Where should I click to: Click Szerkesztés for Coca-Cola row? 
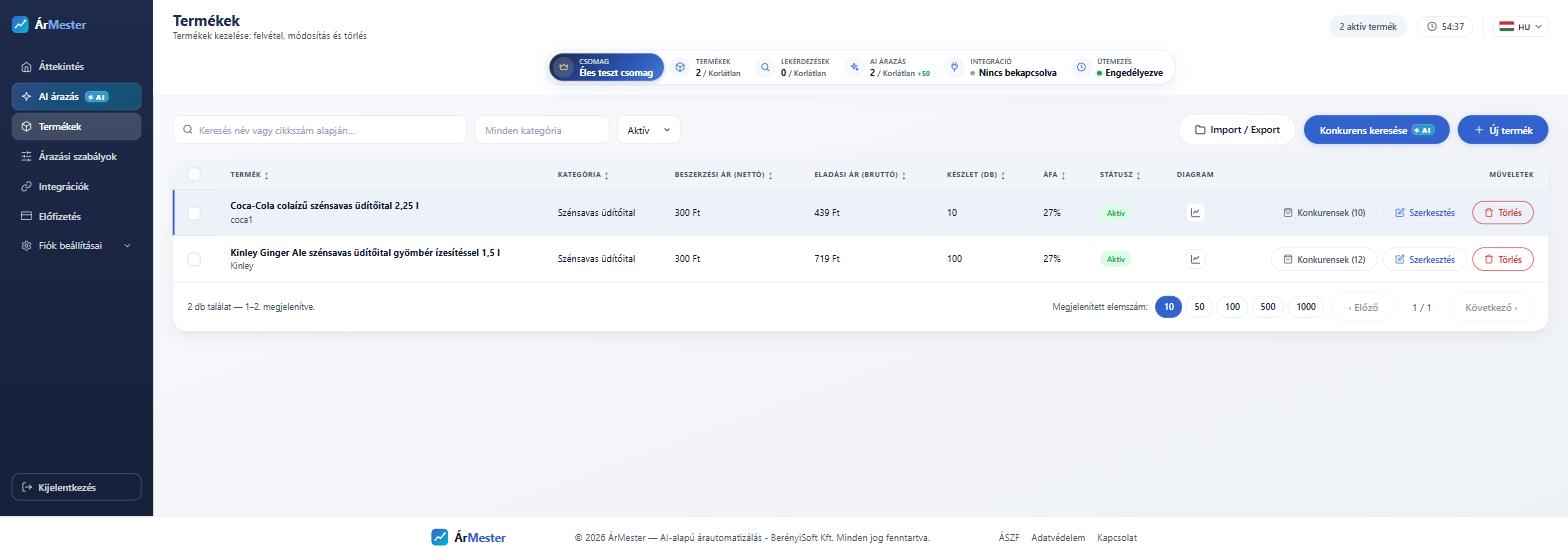pyautogui.click(x=1425, y=213)
